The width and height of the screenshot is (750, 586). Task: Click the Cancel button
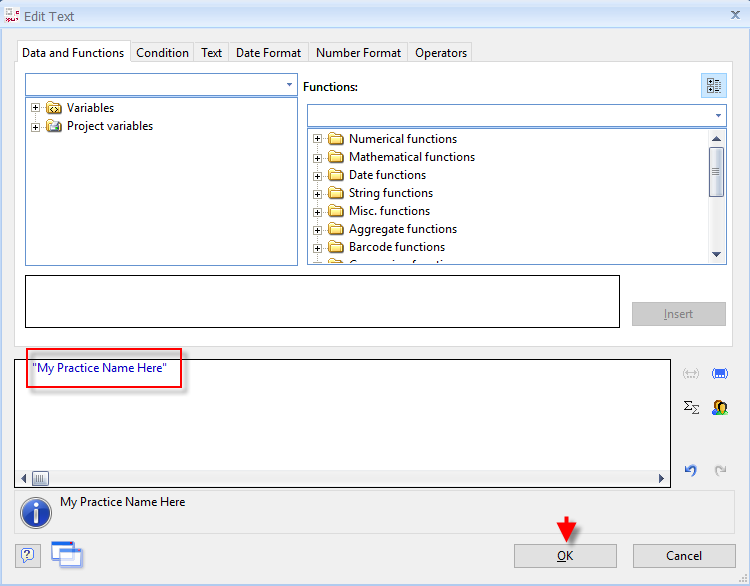pos(684,556)
